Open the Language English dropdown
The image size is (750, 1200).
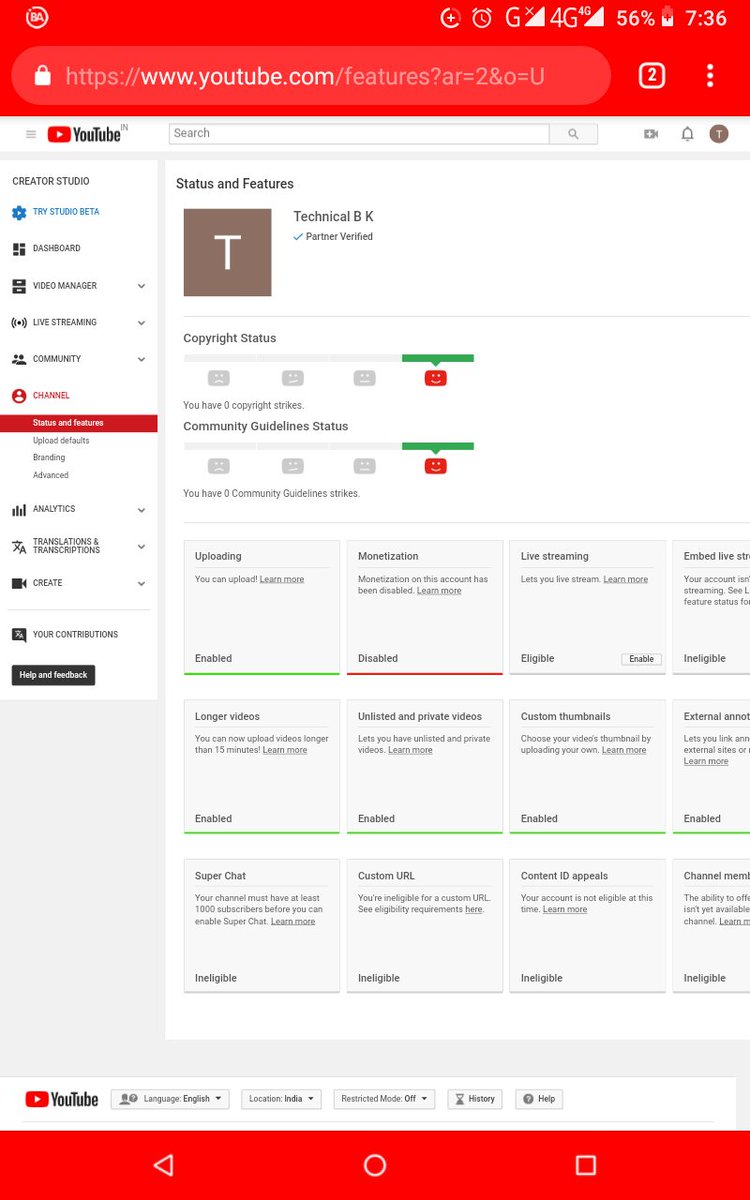pyautogui.click(x=170, y=1099)
